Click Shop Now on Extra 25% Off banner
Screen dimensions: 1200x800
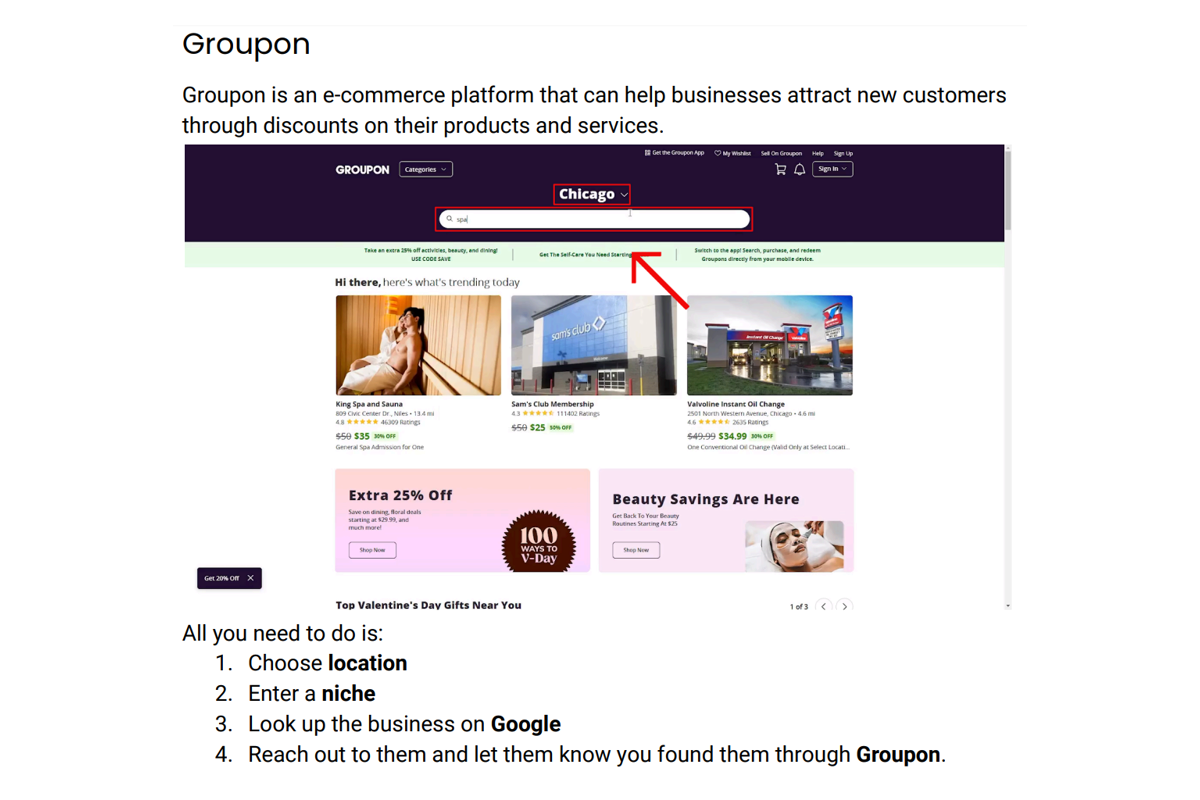pyautogui.click(x=372, y=550)
